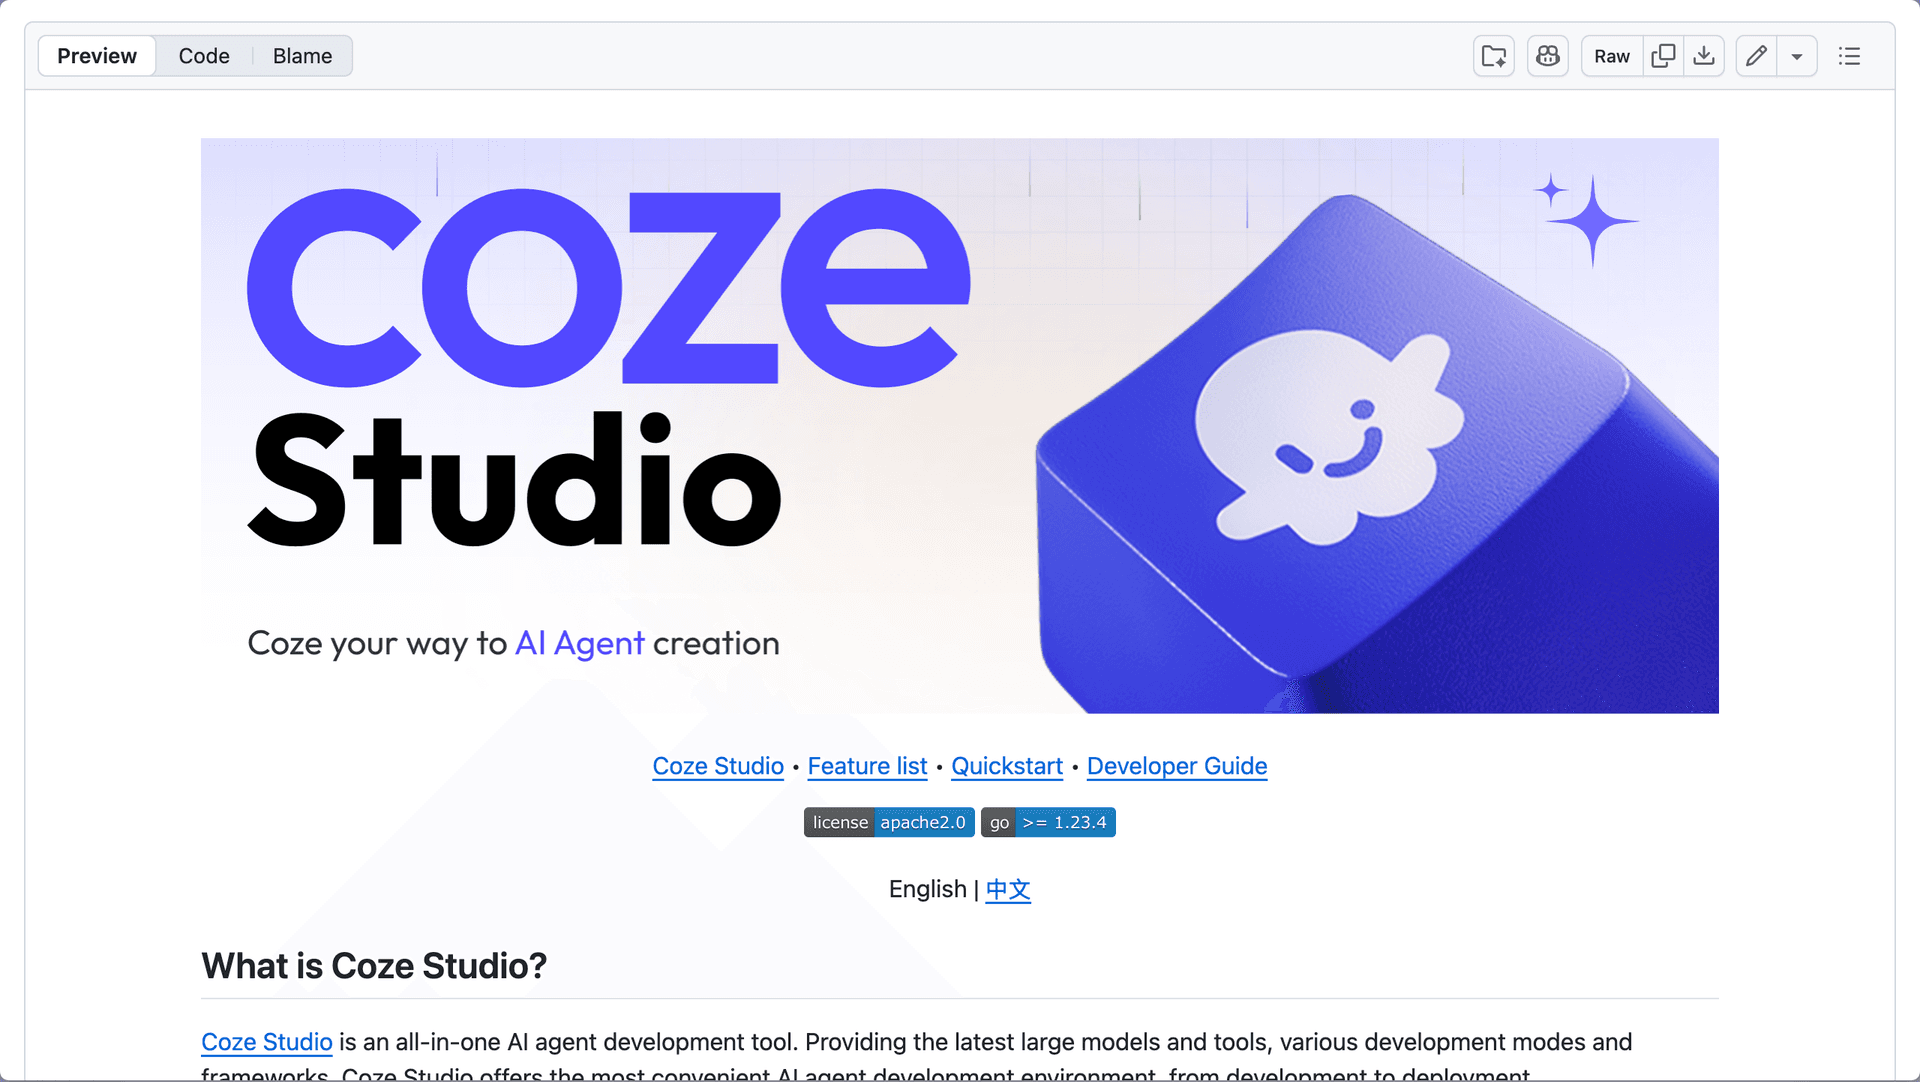Open the Raw view of the file

(1611, 56)
